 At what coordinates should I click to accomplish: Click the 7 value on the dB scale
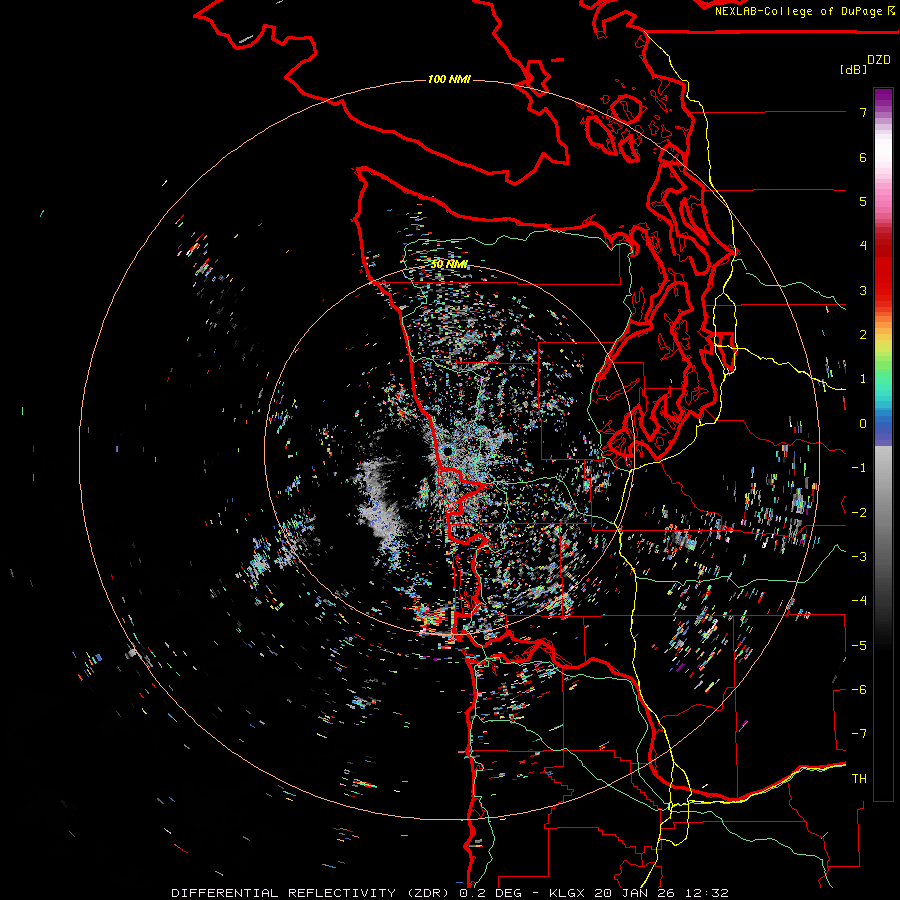tap(863, 112)
